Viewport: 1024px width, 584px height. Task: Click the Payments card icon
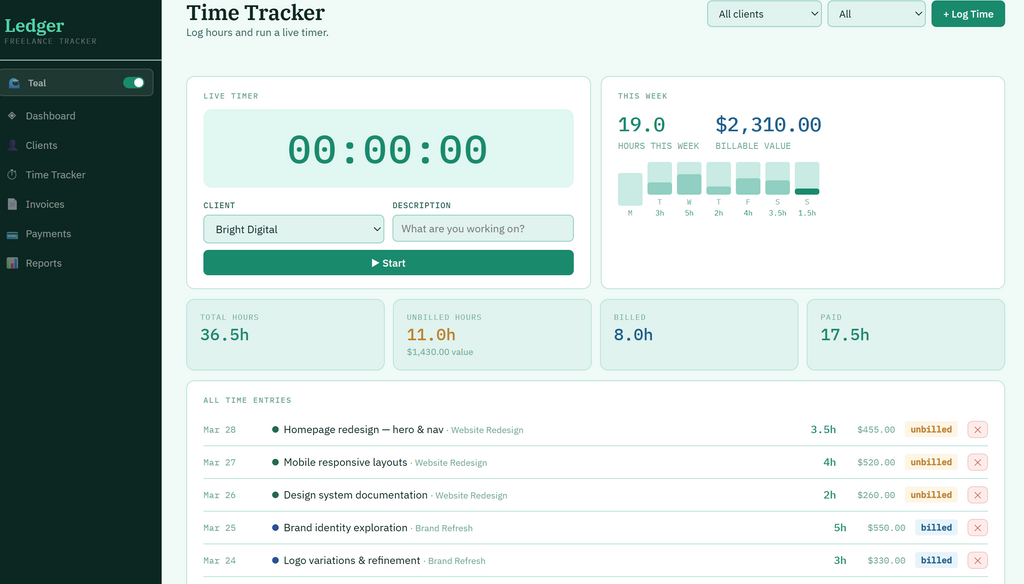(12, 234)
